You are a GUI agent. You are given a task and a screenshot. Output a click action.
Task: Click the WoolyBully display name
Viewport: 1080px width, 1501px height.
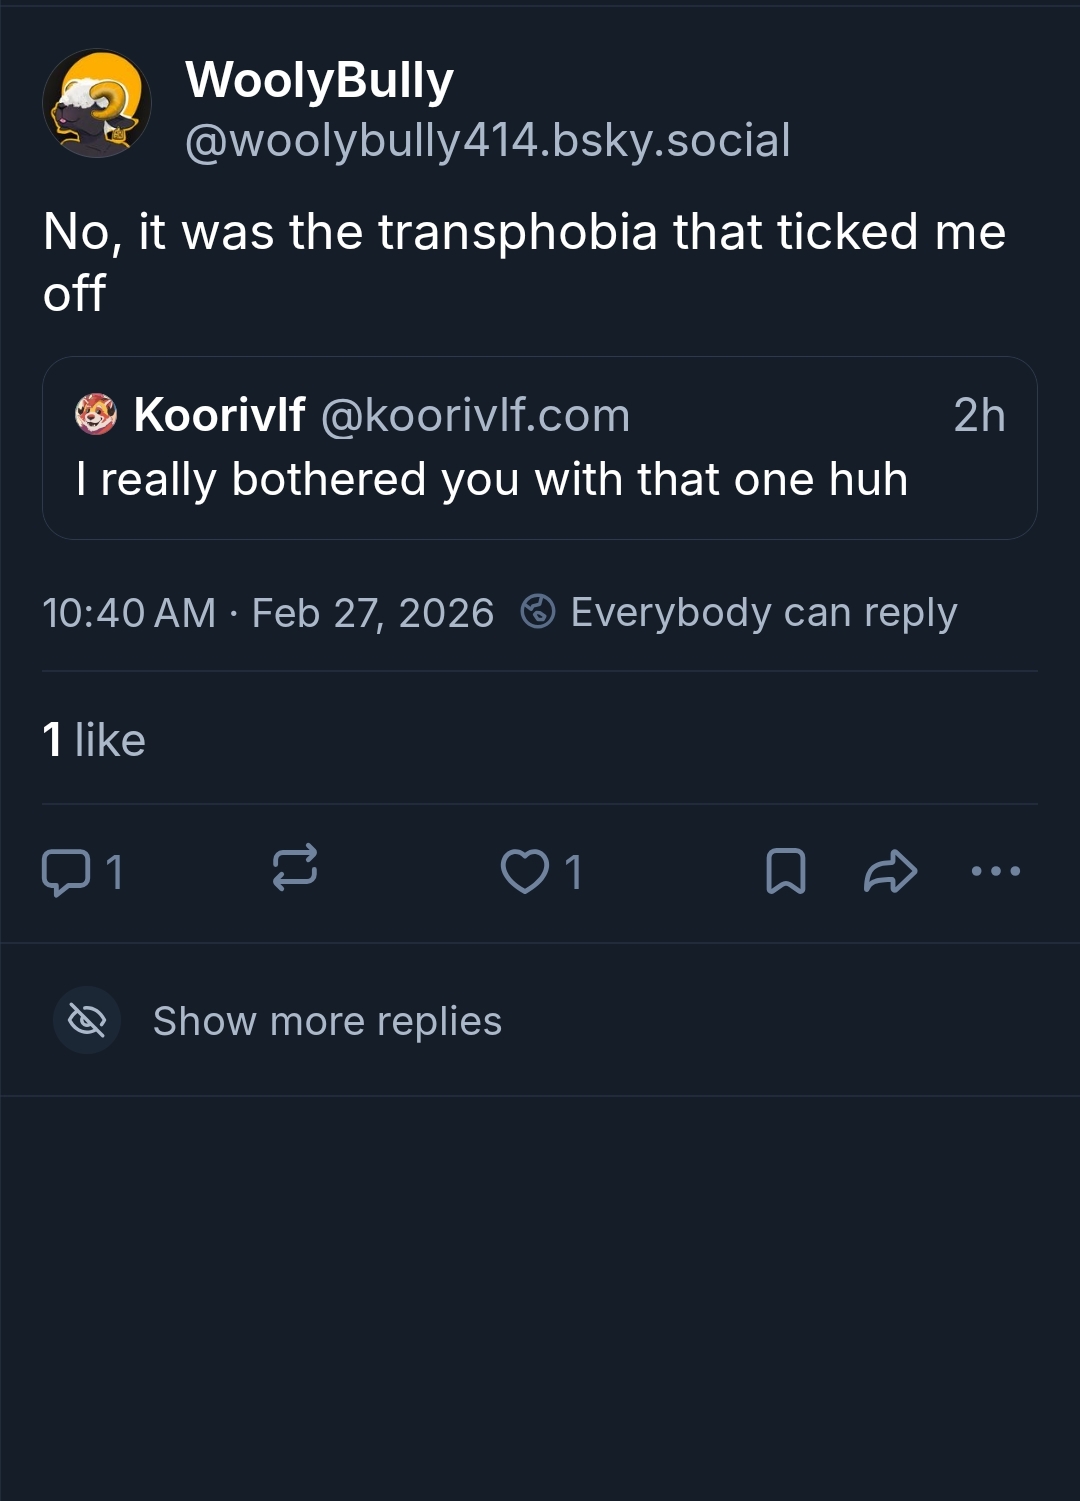(x=319, y=80)
